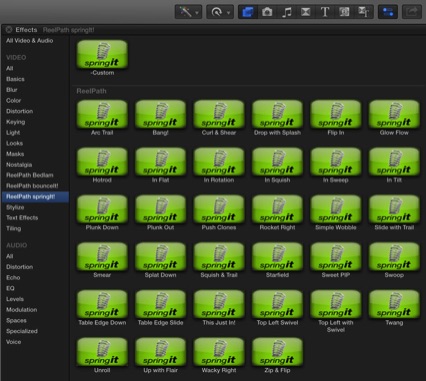The height and width of the screenshot is (381, 426).
Task: Open the Themes browser icon
Action: 363,12
